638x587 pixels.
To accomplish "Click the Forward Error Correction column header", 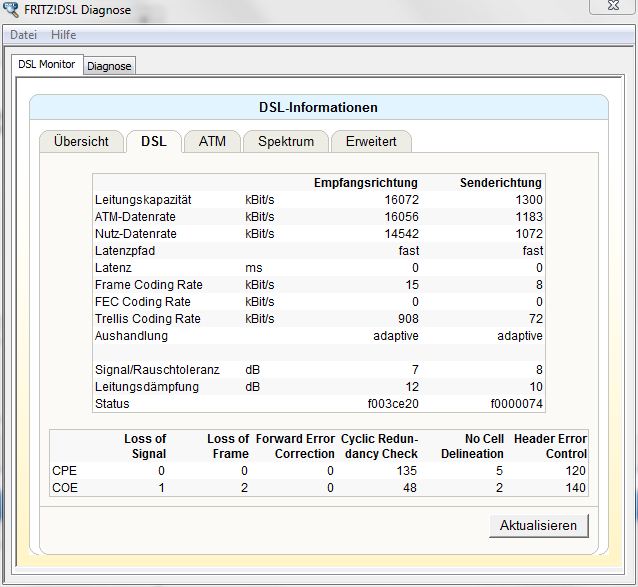I will [295, 446].
